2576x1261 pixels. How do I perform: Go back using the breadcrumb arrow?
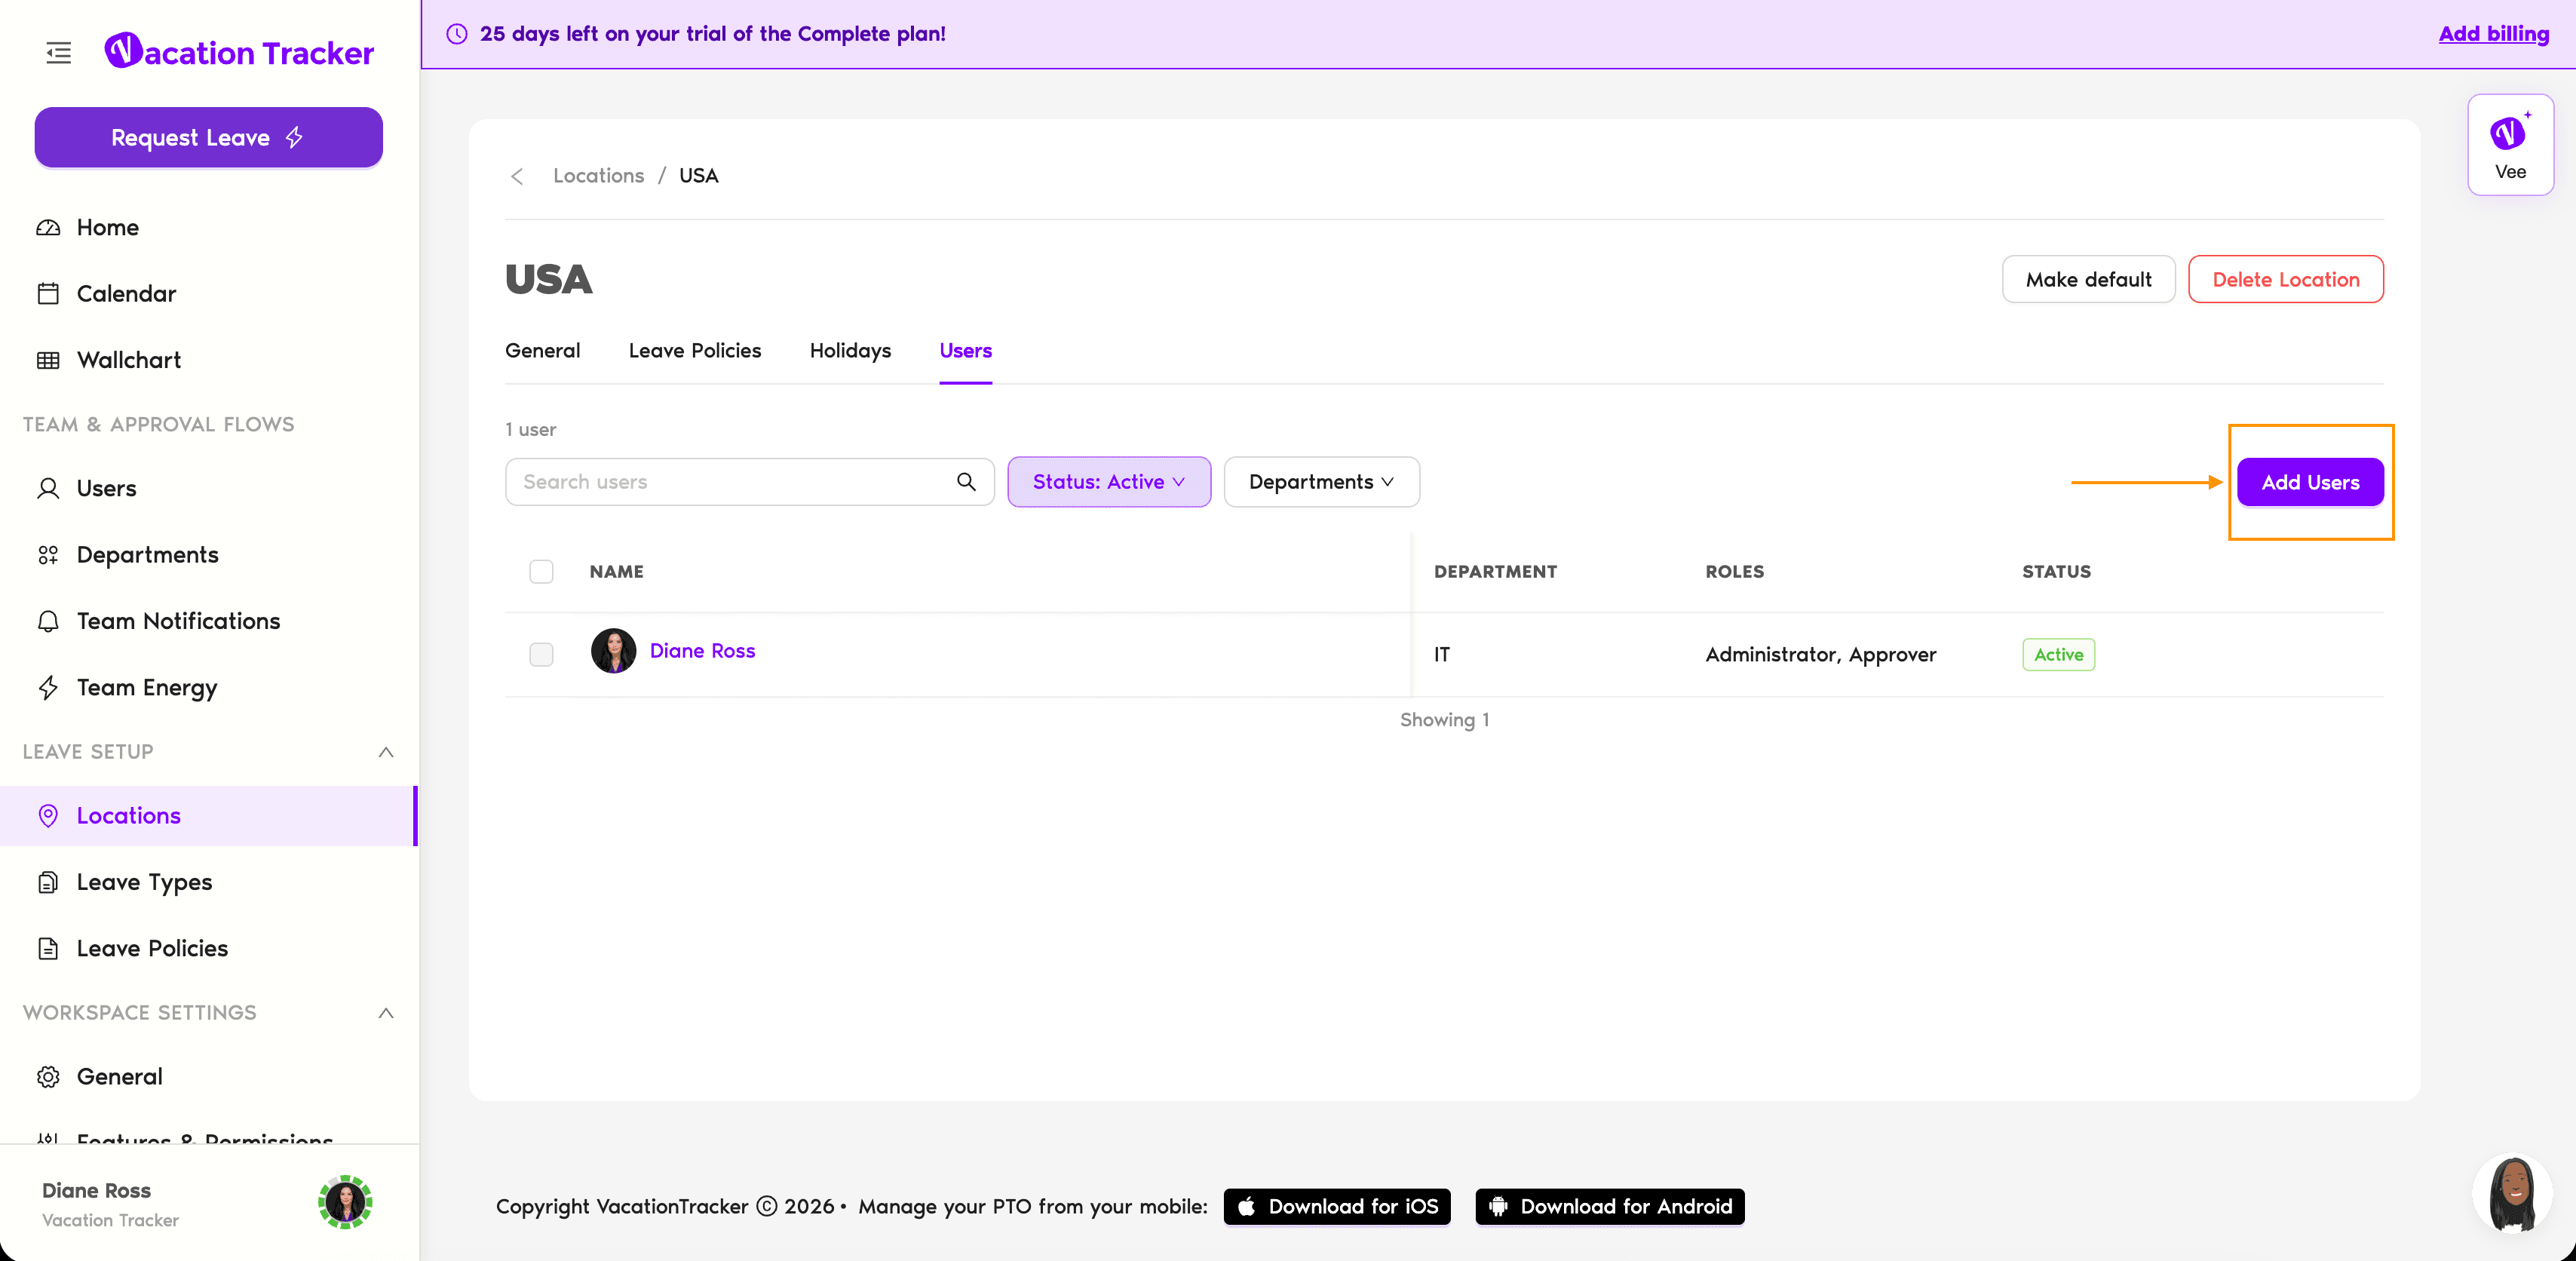517,176
